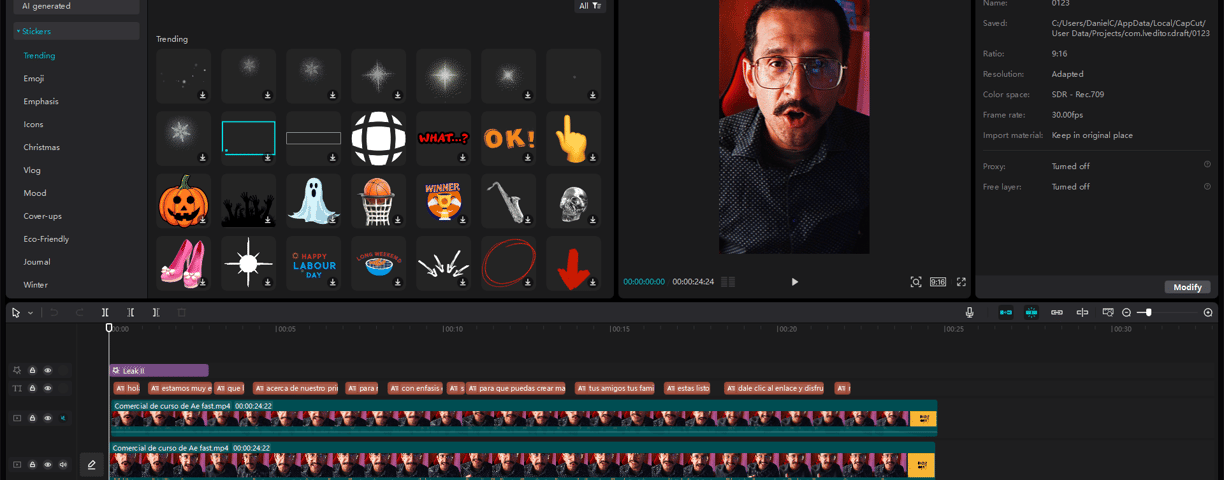The height and width of the screenshot is (480, 1224).
Task: Open the AI generated tab
Action: pyautogui.click(x=77, y=6)
